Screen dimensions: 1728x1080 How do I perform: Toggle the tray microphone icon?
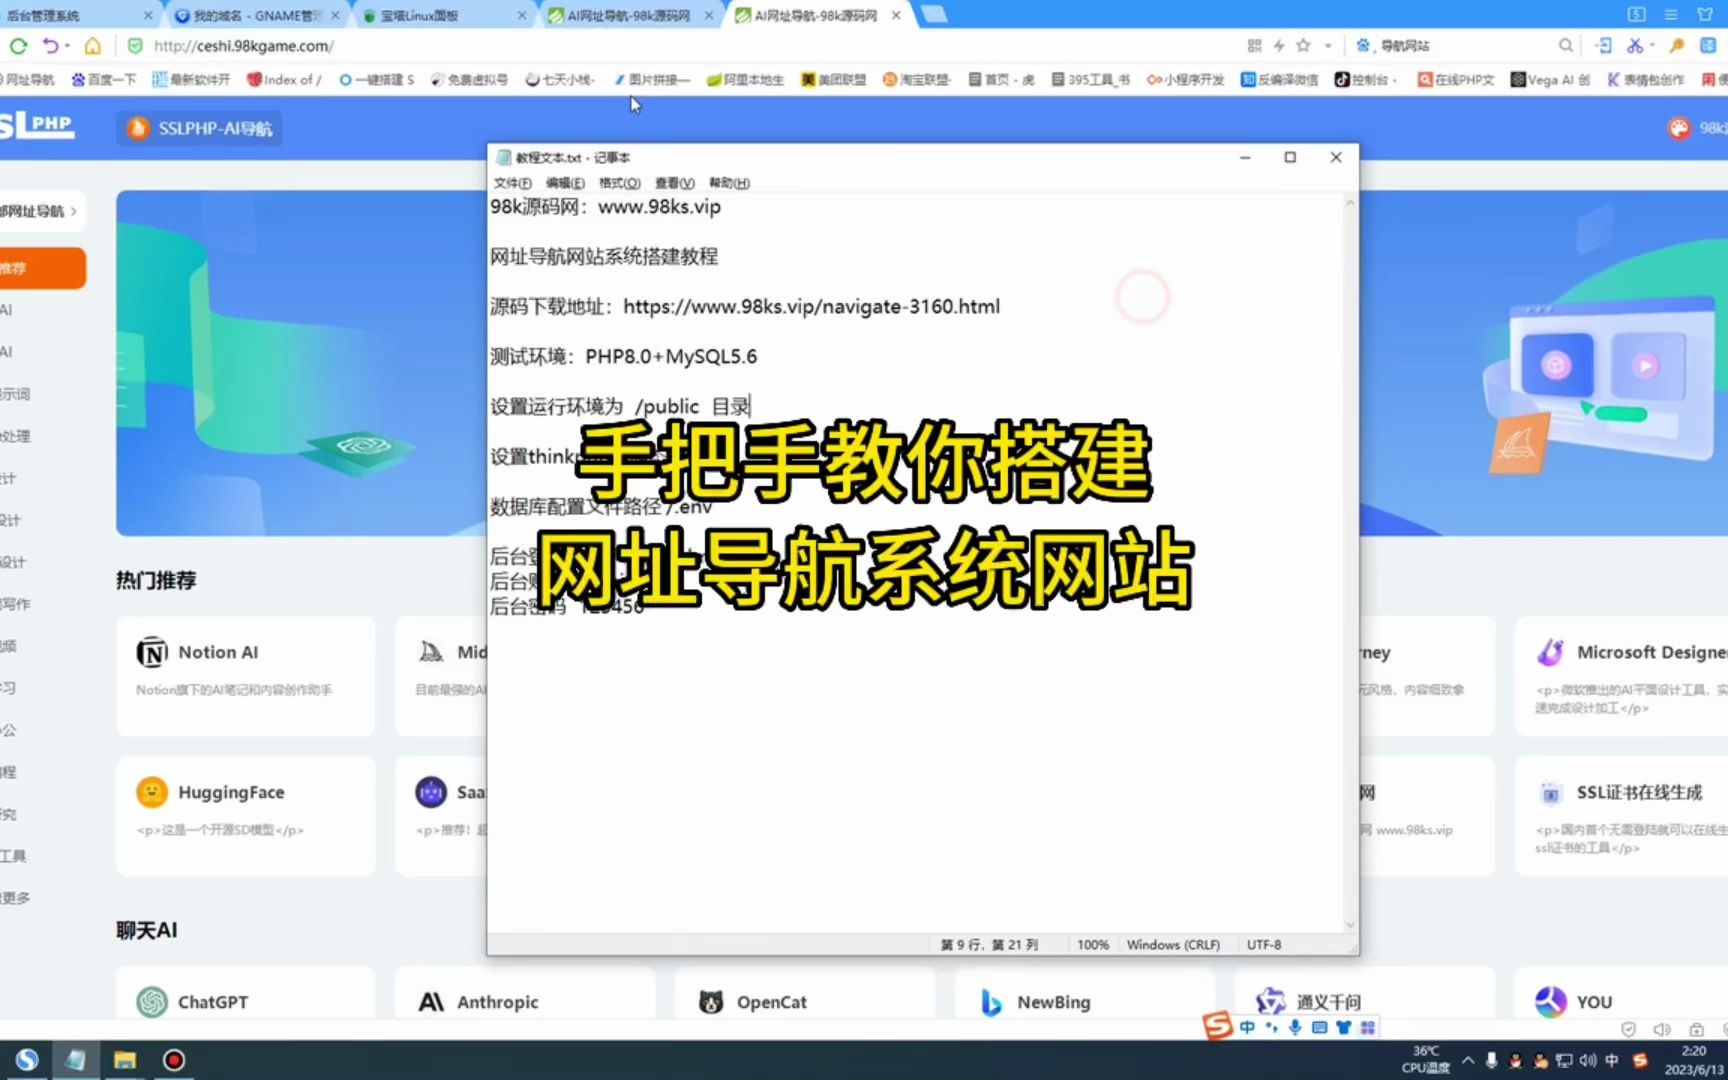[1492, 1060]
